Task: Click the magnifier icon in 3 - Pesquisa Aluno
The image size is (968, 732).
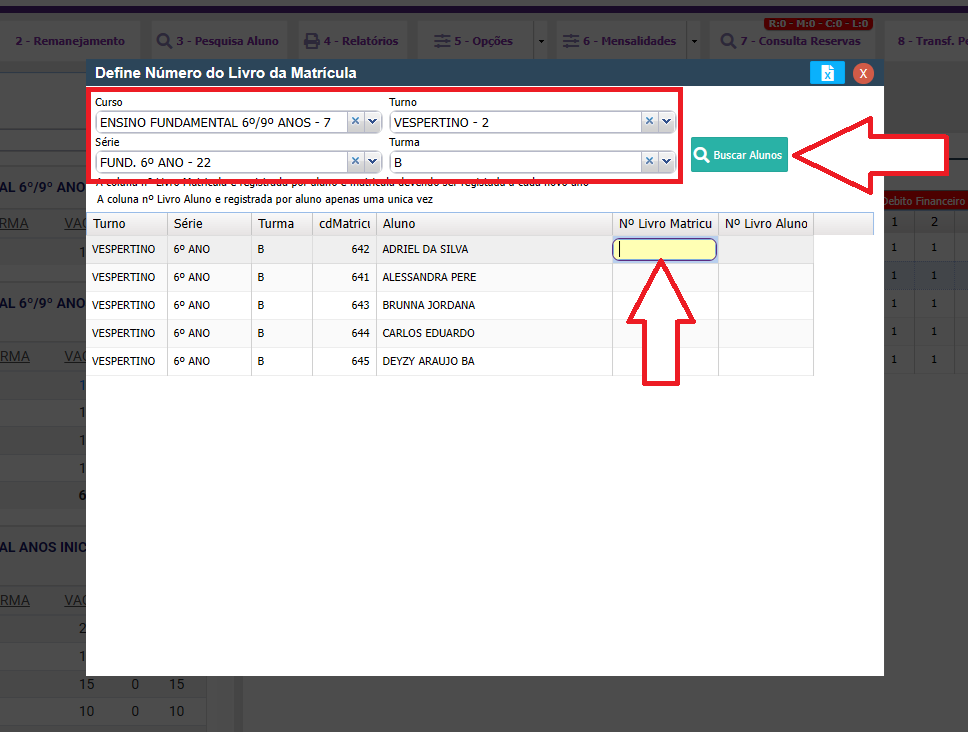Action: coord(164,41)
